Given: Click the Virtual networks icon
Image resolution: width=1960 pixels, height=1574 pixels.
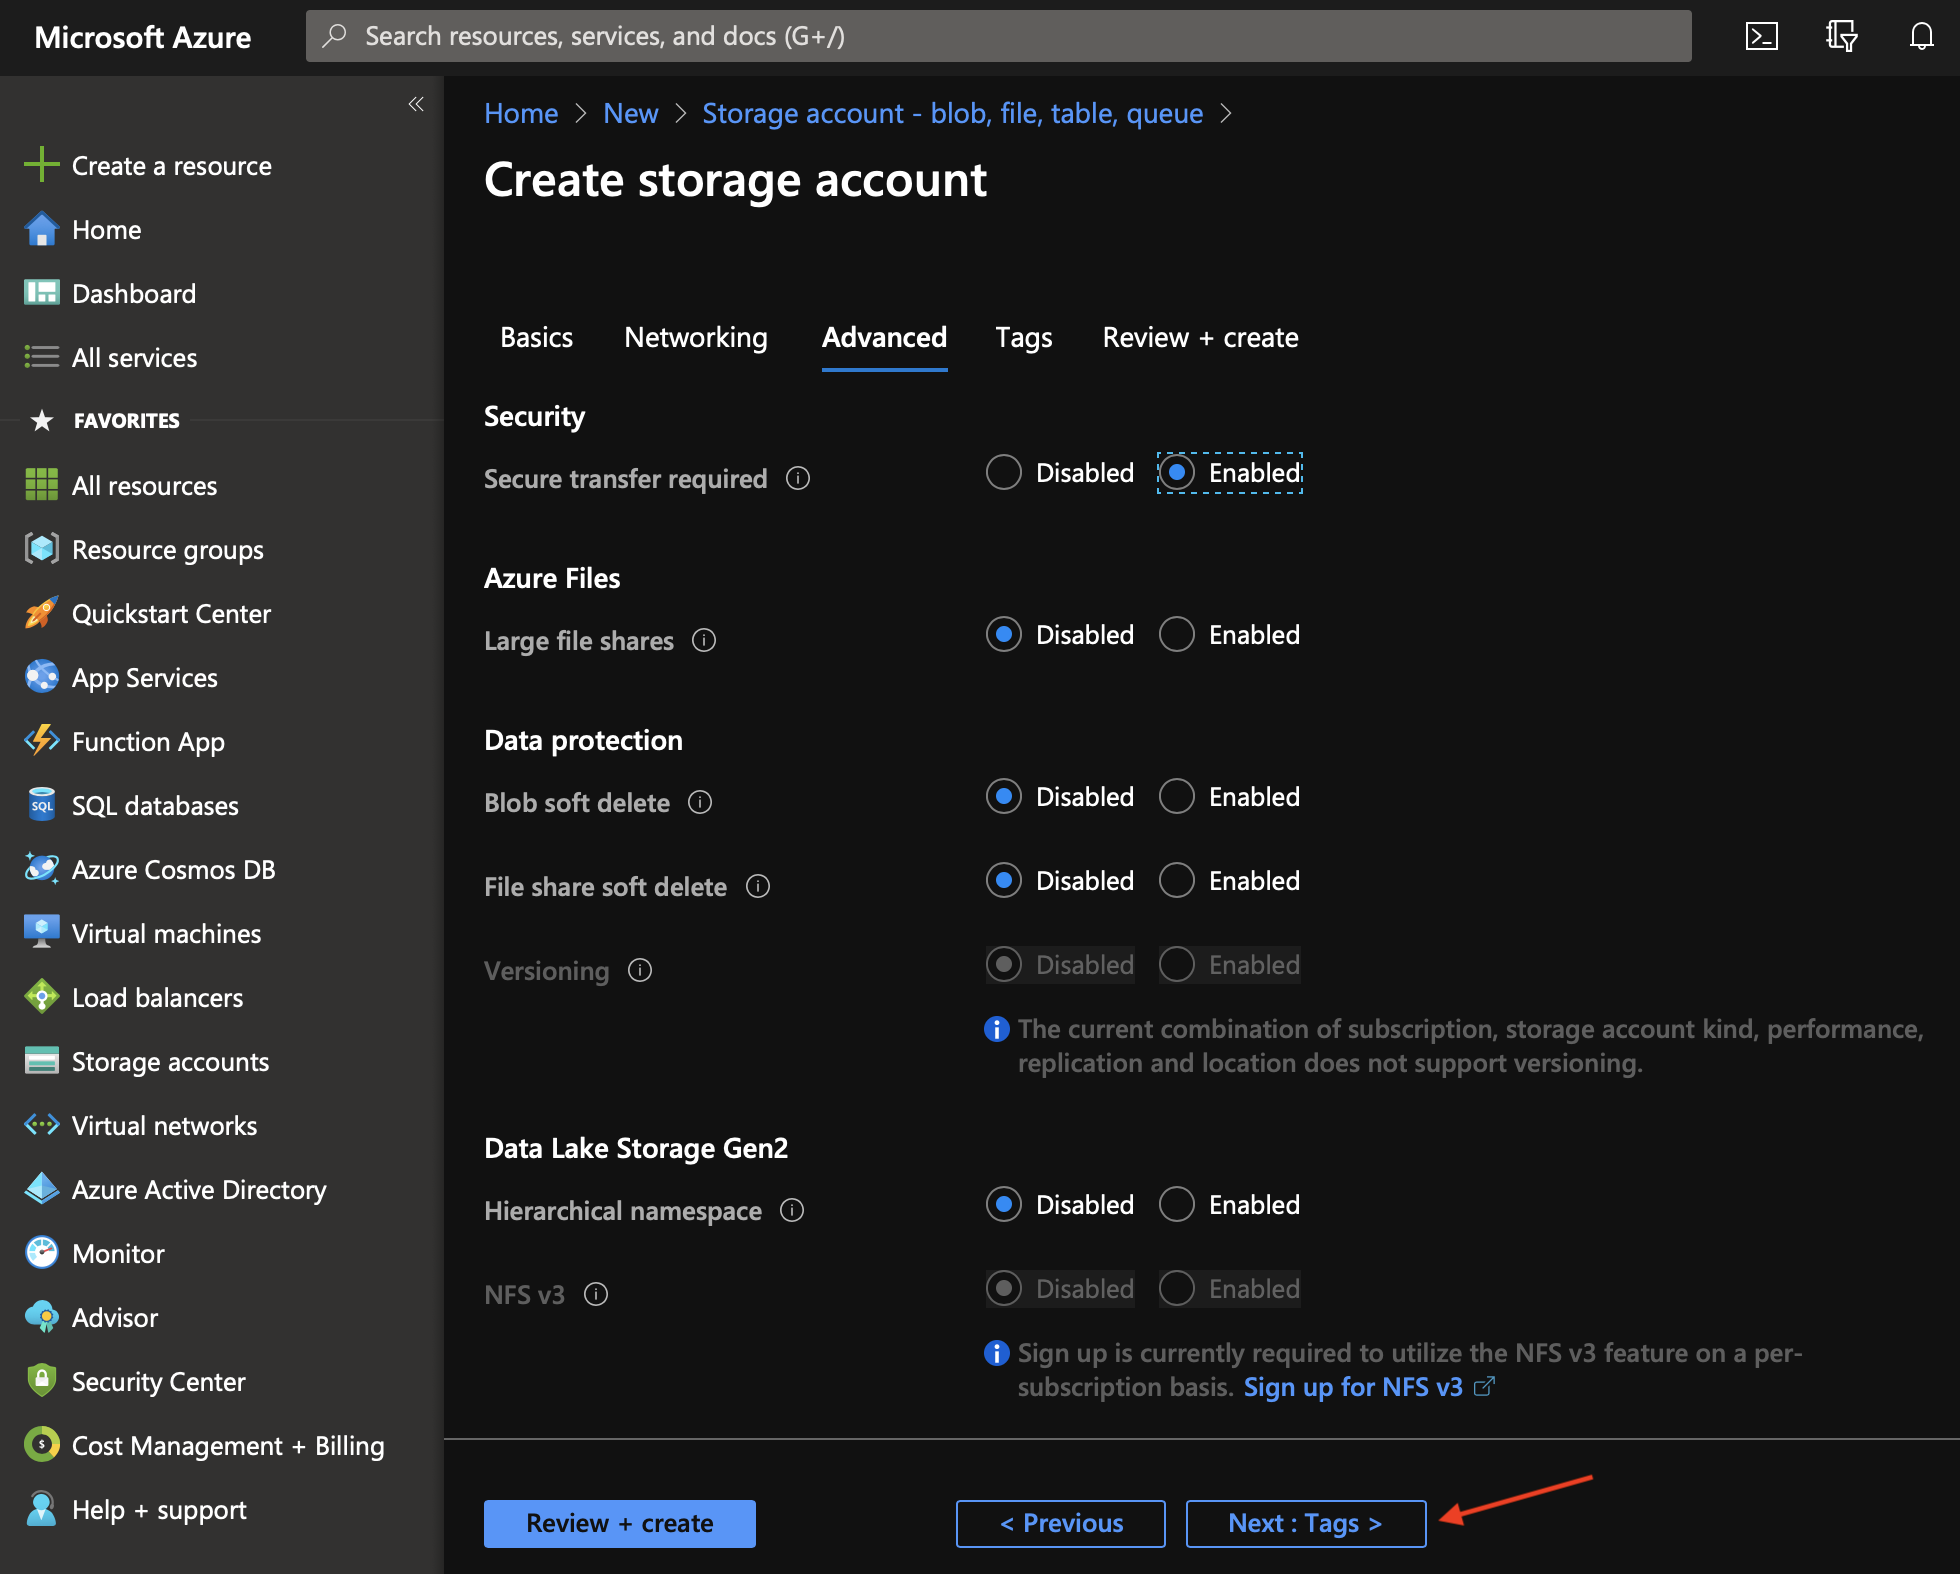Looking at the screenshot, I should click(x=41, y=1125).
